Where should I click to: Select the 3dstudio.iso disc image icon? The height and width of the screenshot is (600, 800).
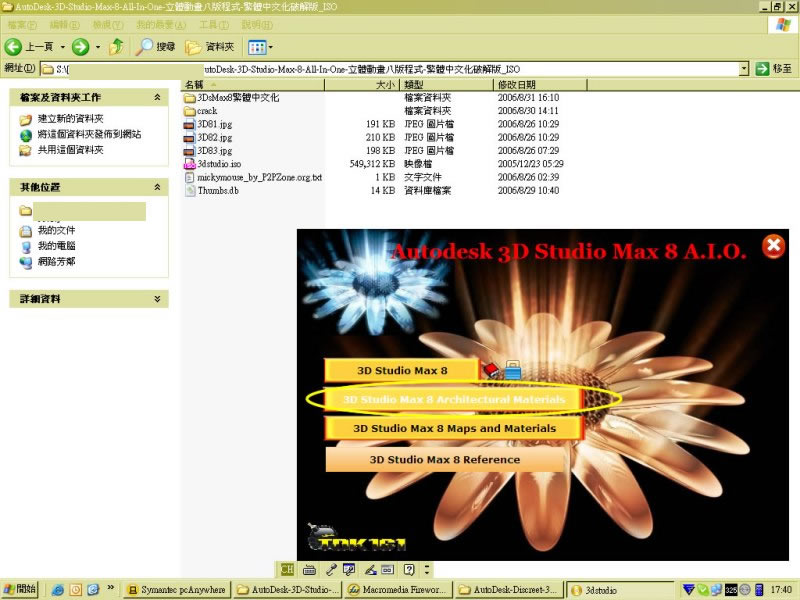[x=190, y=164]
